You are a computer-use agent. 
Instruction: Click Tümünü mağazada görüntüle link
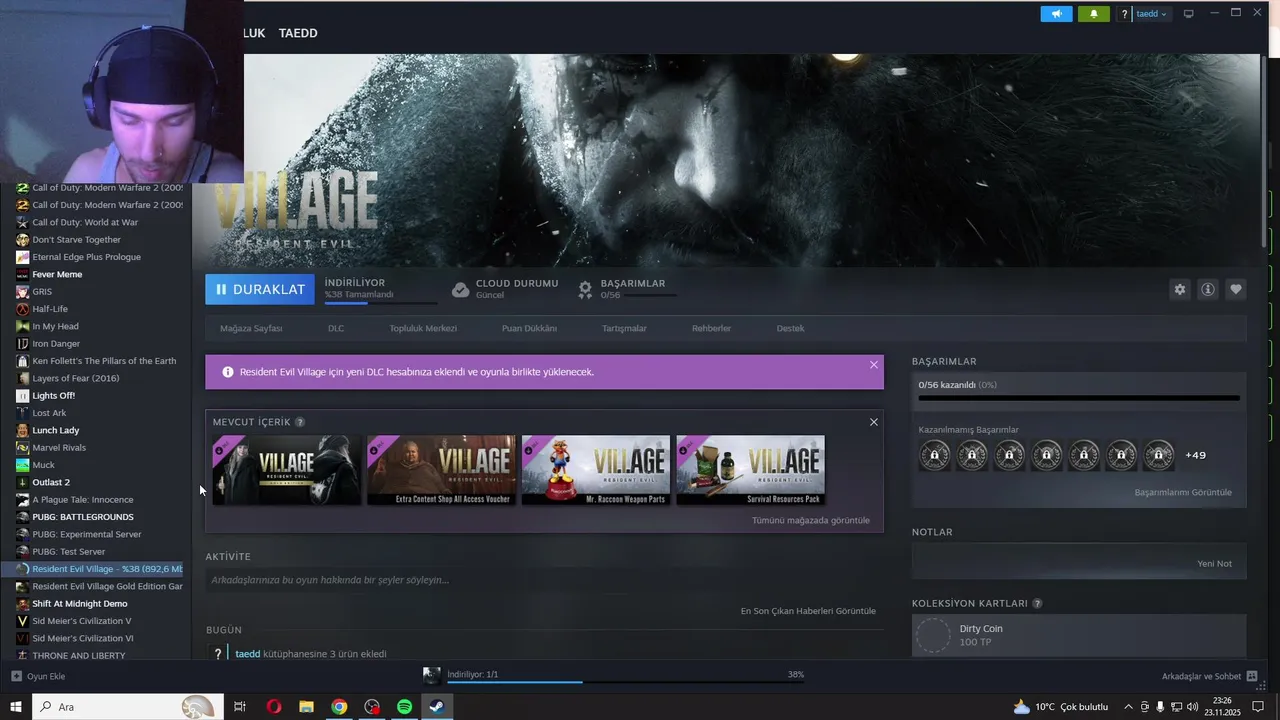click(x=811, y=520)
